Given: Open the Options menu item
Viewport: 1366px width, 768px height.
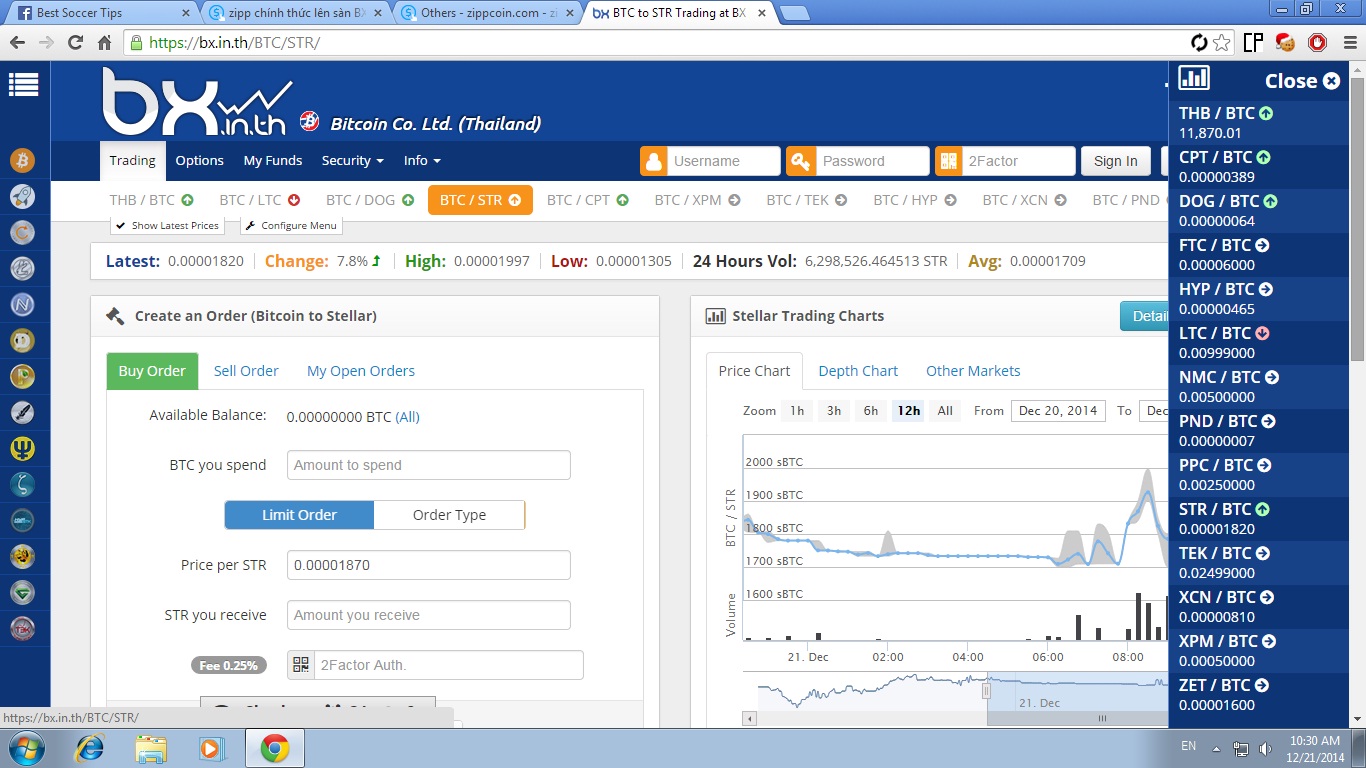Looking at the screenshot, I should pyautogui.click(x=200, y=160).
